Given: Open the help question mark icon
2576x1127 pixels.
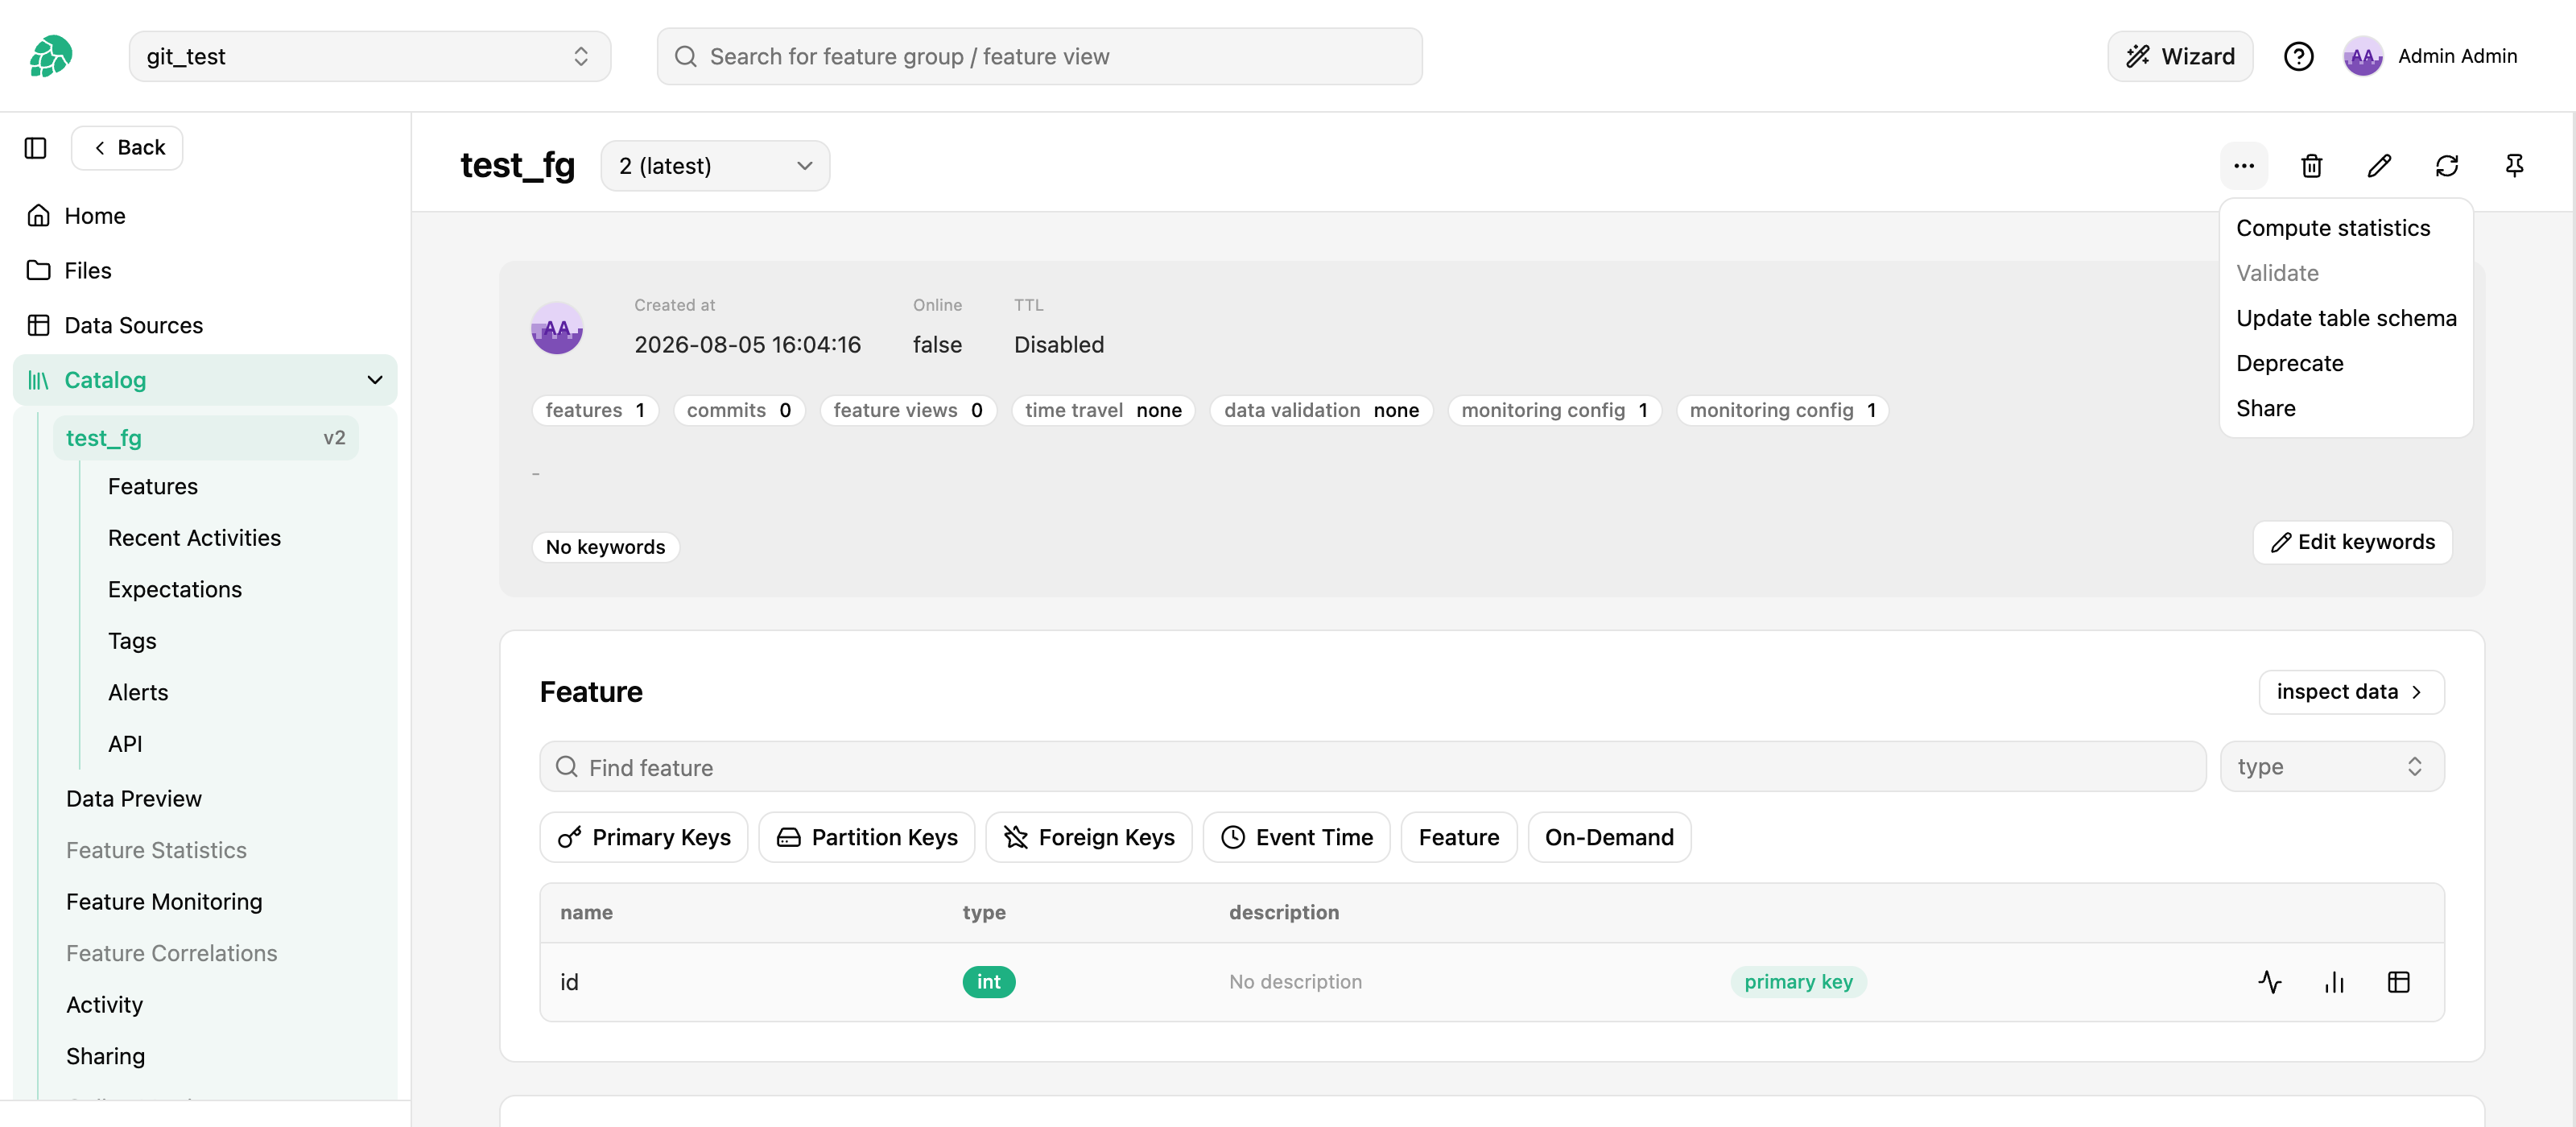Looking at the screenshot, I should click(x=2298, y=56).
